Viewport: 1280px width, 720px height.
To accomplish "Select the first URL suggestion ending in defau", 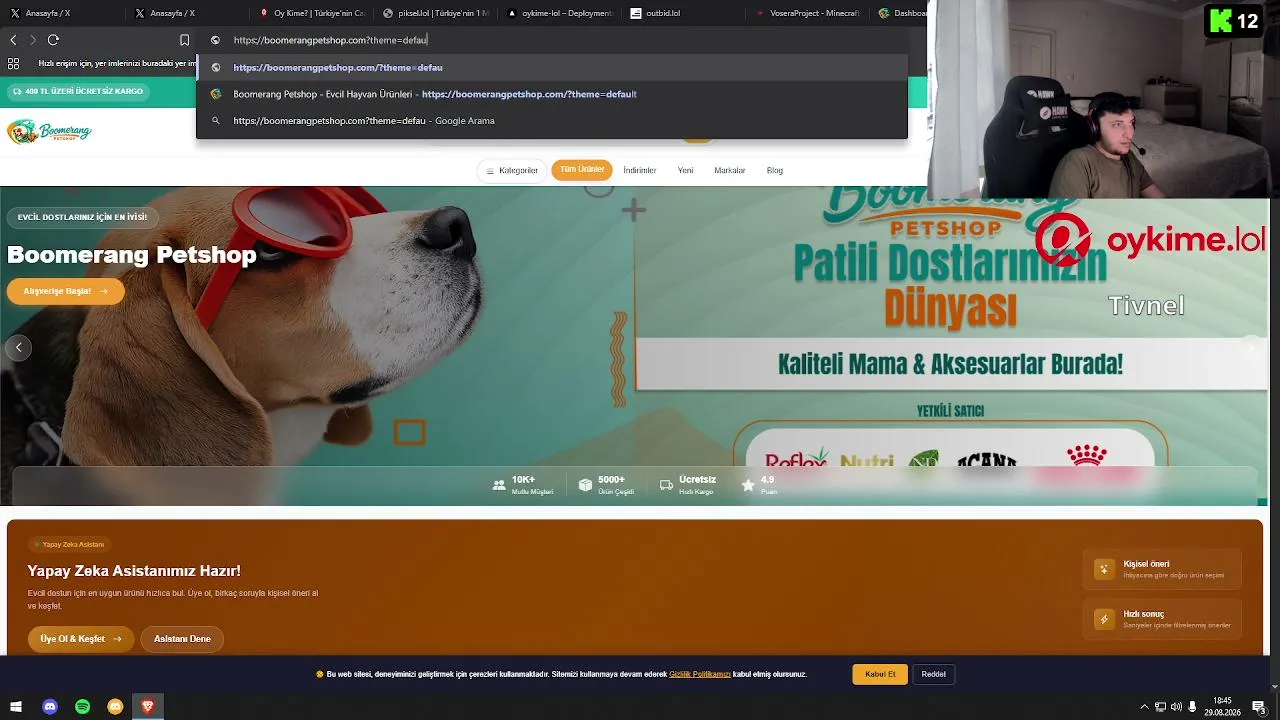I will (552, 67).
